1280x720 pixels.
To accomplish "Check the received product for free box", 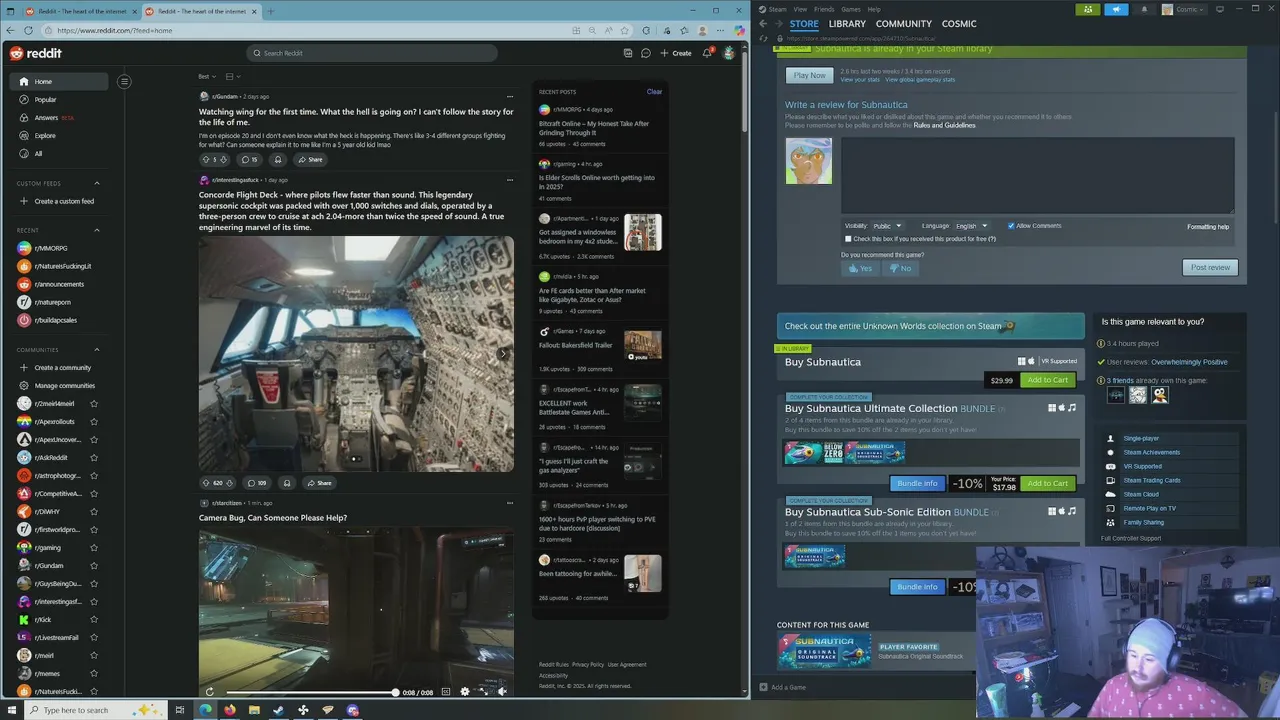I will pos(848,239).
